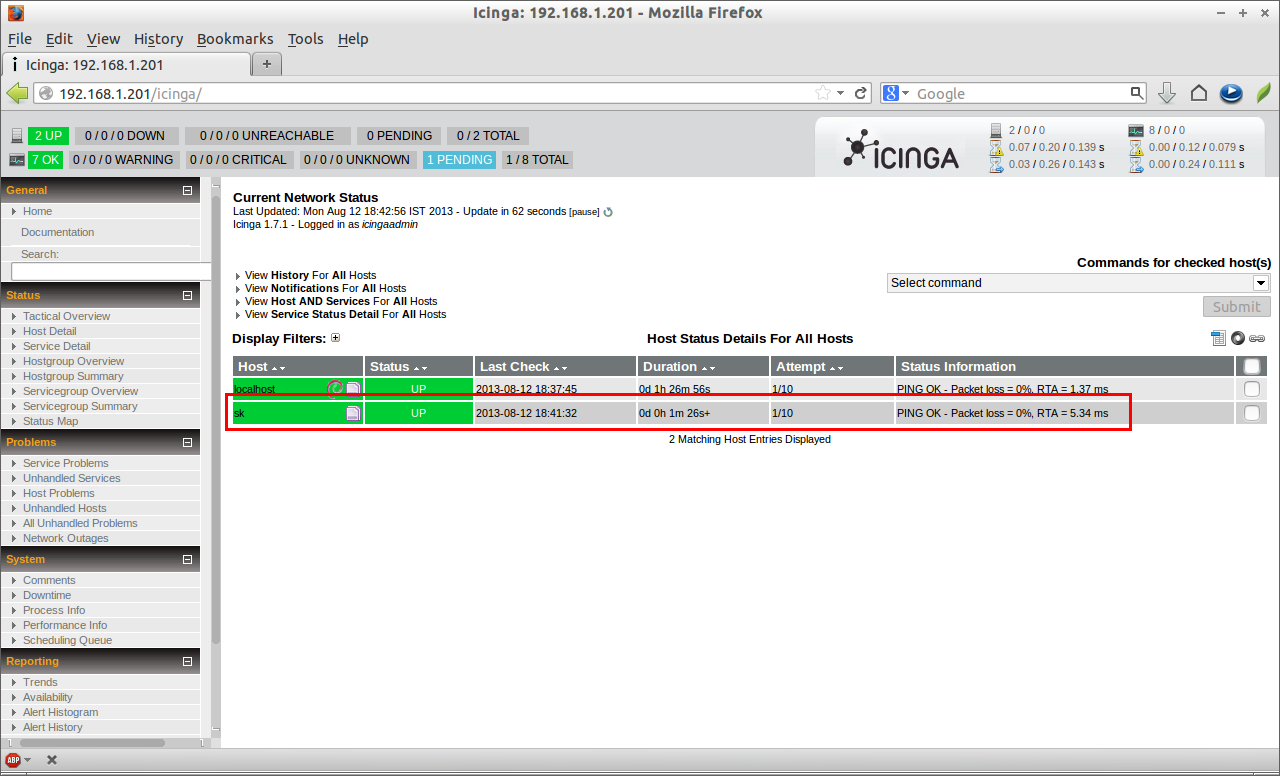This screenshot has height=776, width=1280.
Task: Click the Adblock Plus icon in status bar
Action: 13,760
